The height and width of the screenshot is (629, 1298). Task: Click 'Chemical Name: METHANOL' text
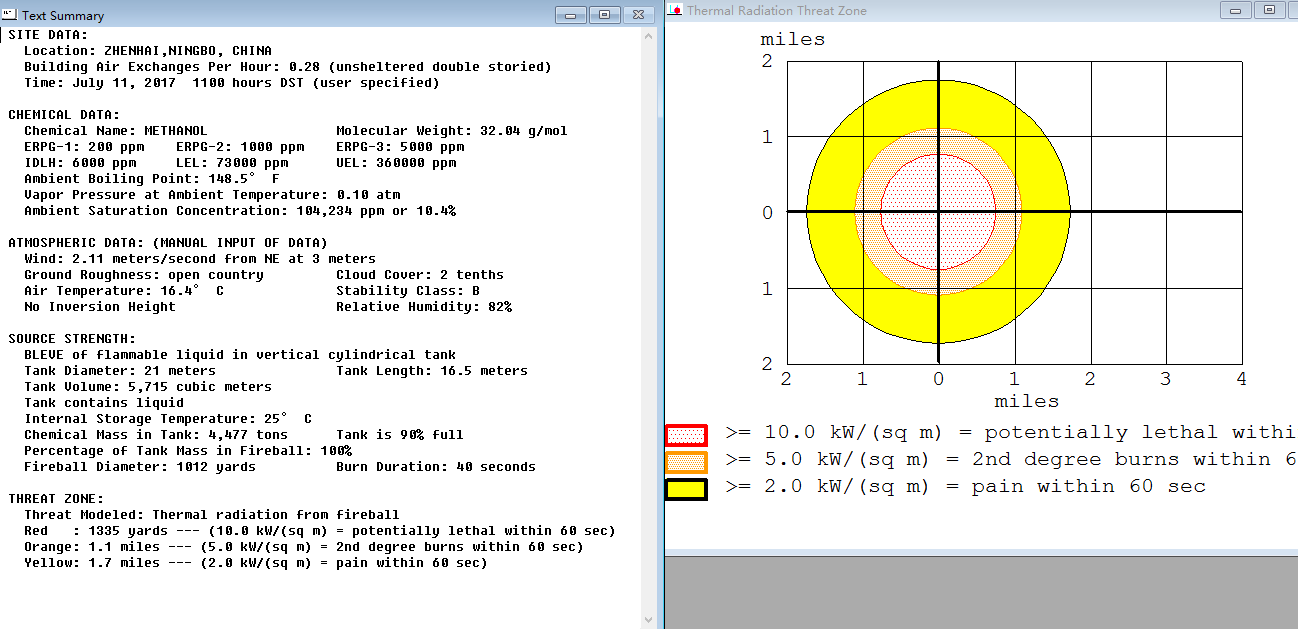pyautogui.click(x=115, y=131)
